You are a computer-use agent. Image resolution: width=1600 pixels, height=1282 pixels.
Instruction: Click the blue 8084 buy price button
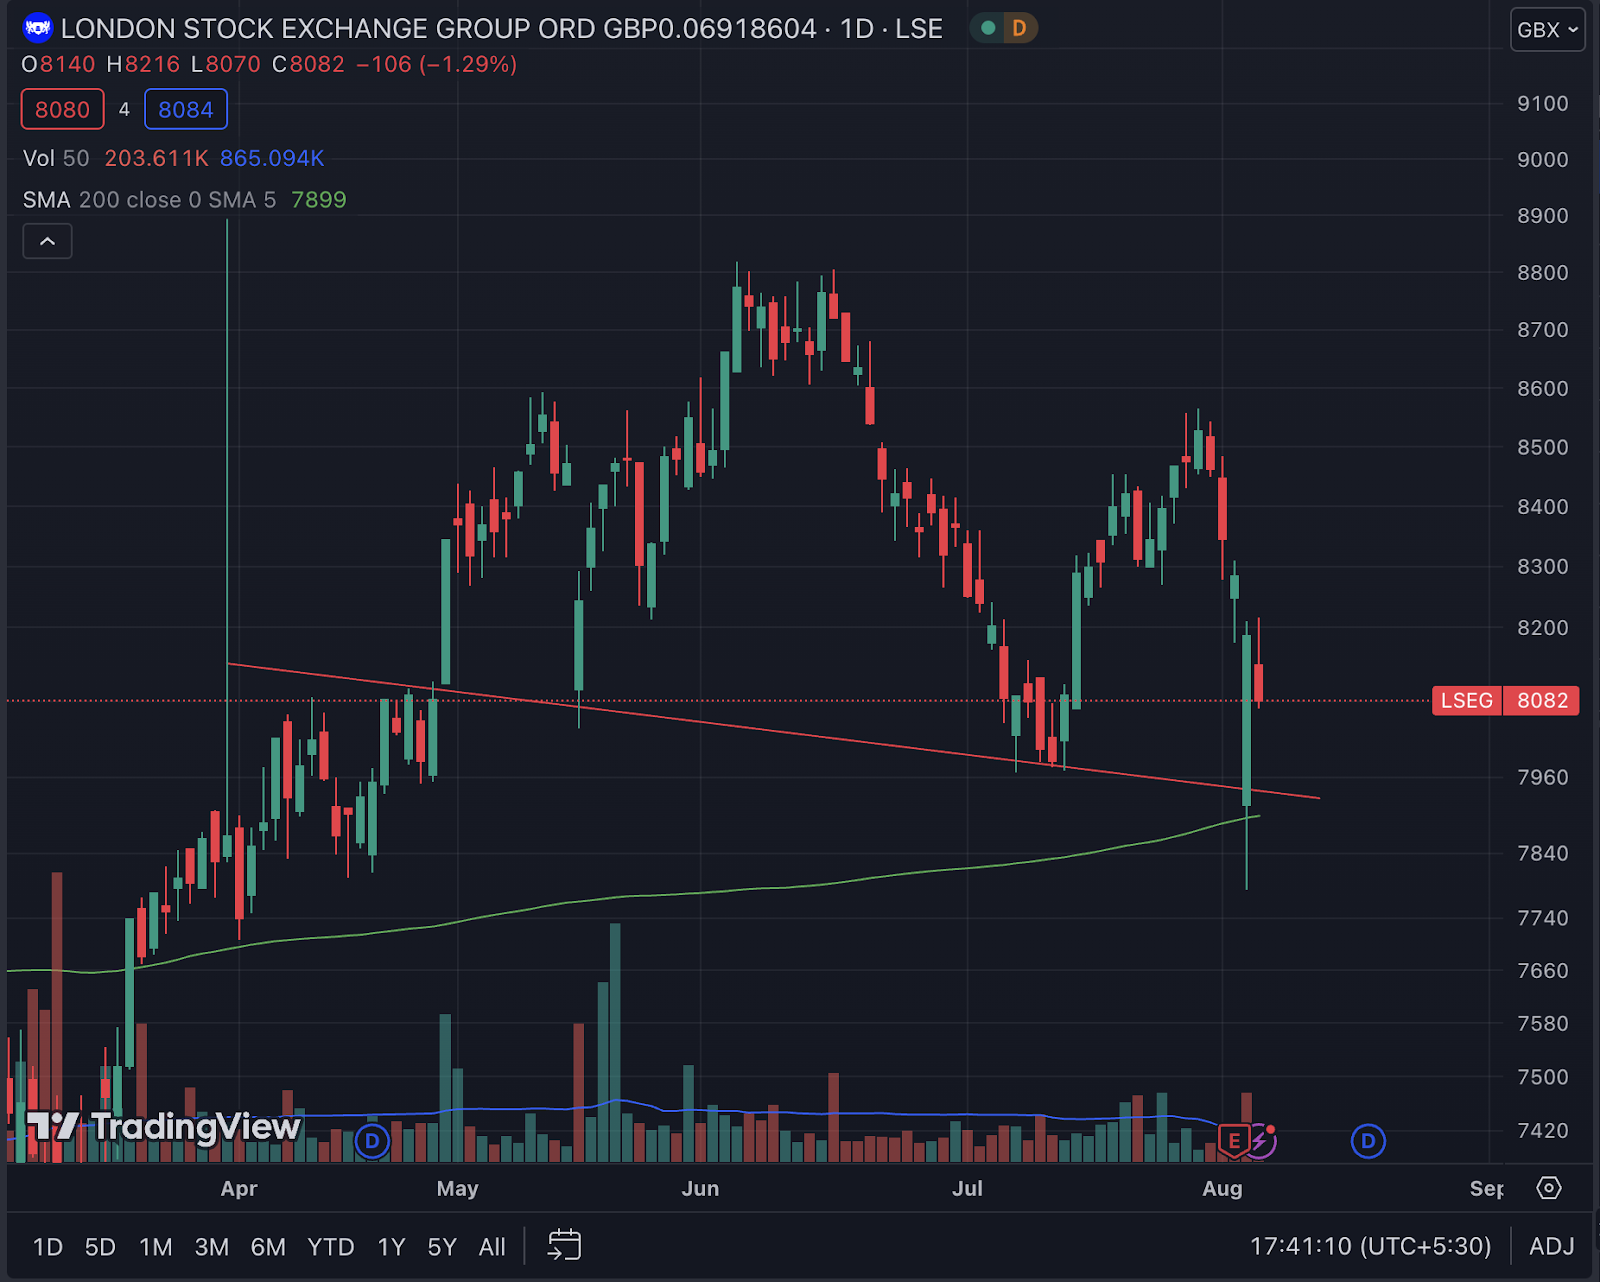186,109
